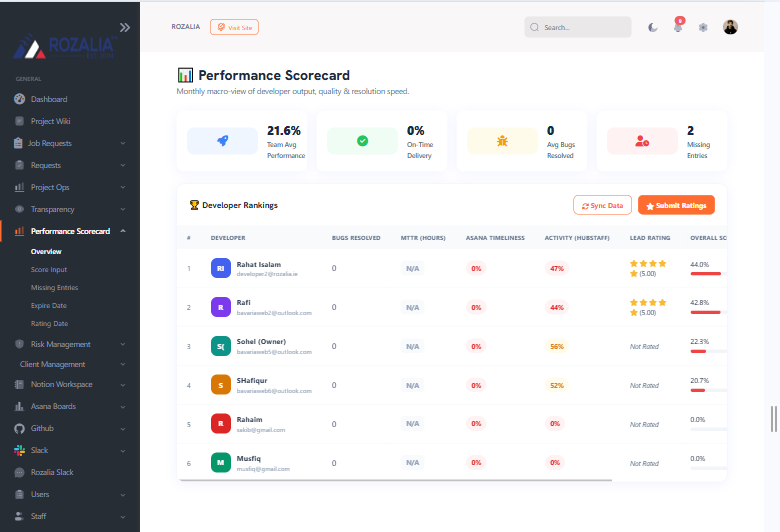Image resolution: width=780 pixels, height=532 pixels.
Task: Click the Slack logo icon
Action: [19, 450]
